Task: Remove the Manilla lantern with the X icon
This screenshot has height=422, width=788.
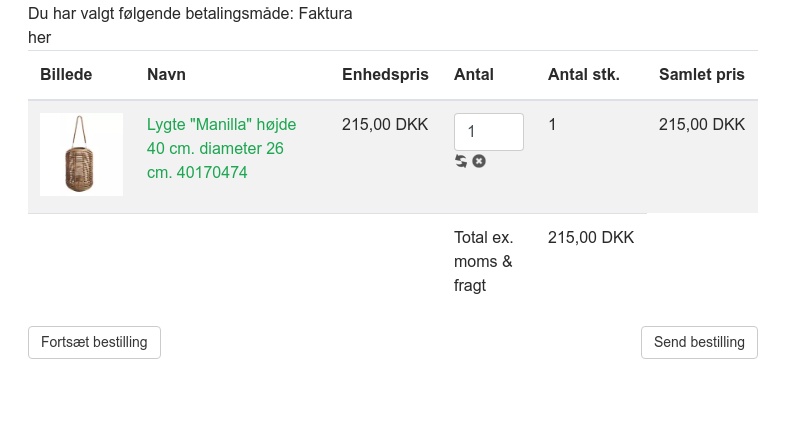Action: click(479, 161)
